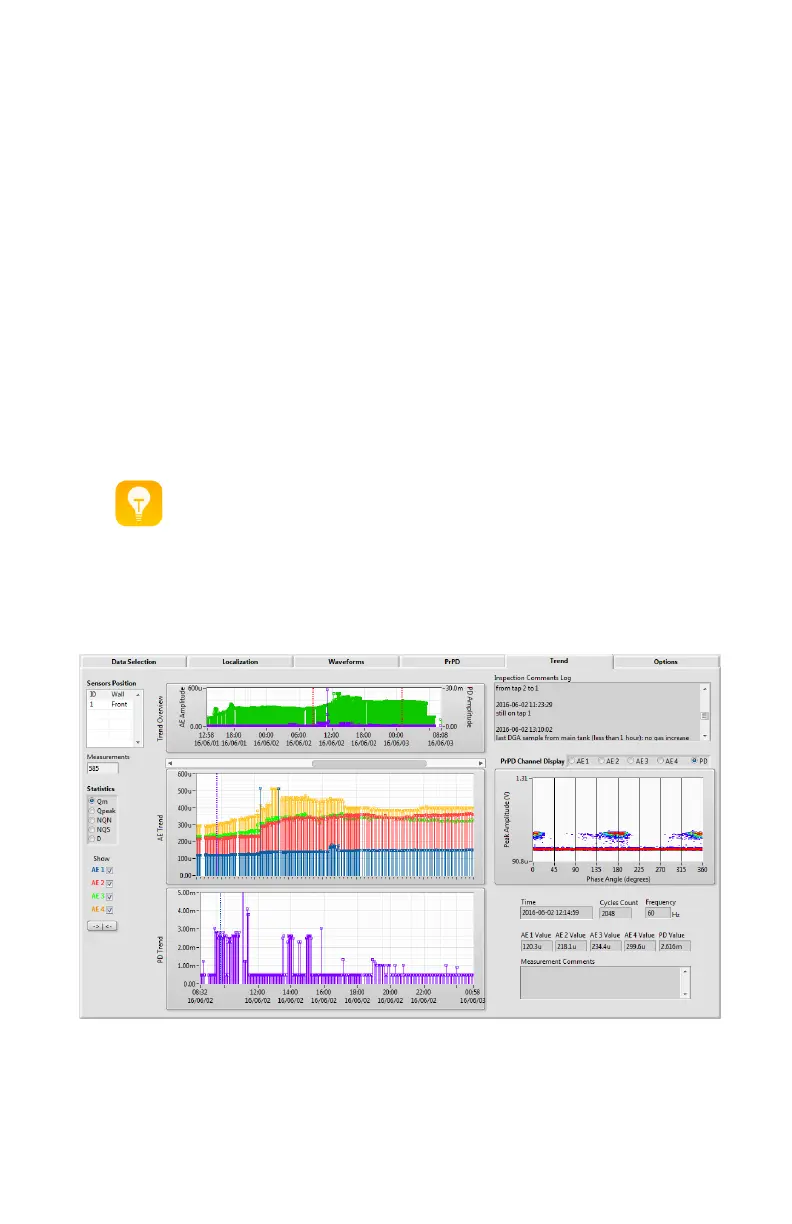Select the Trend tab

559,661
